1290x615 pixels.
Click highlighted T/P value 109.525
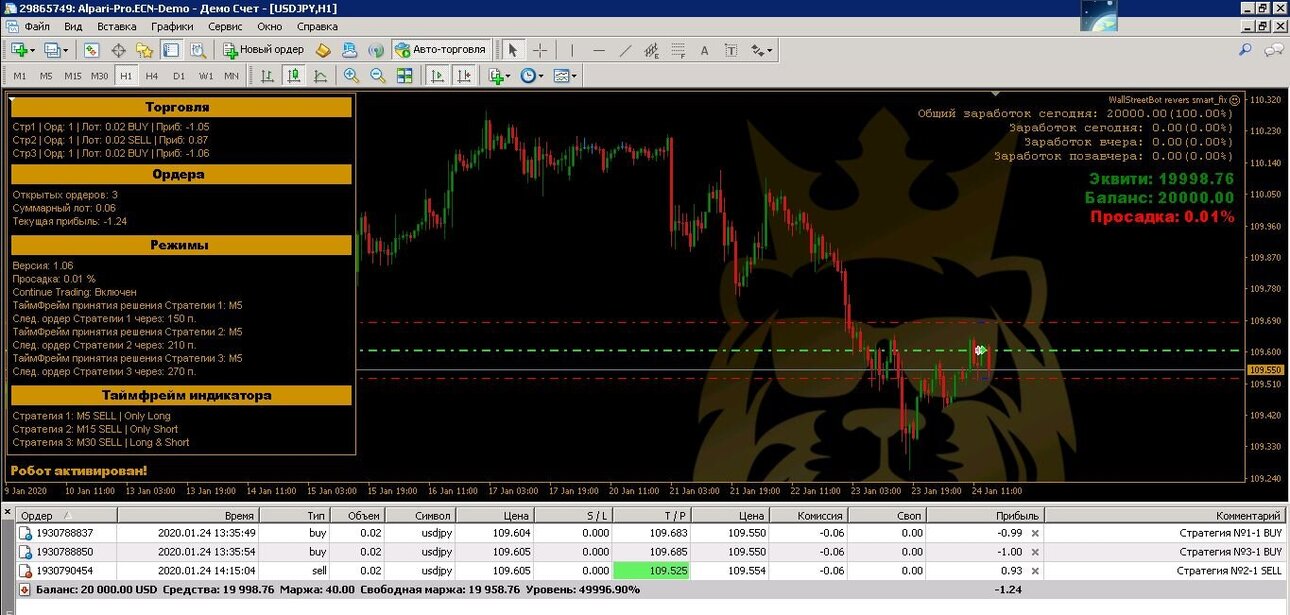point(652,570)
